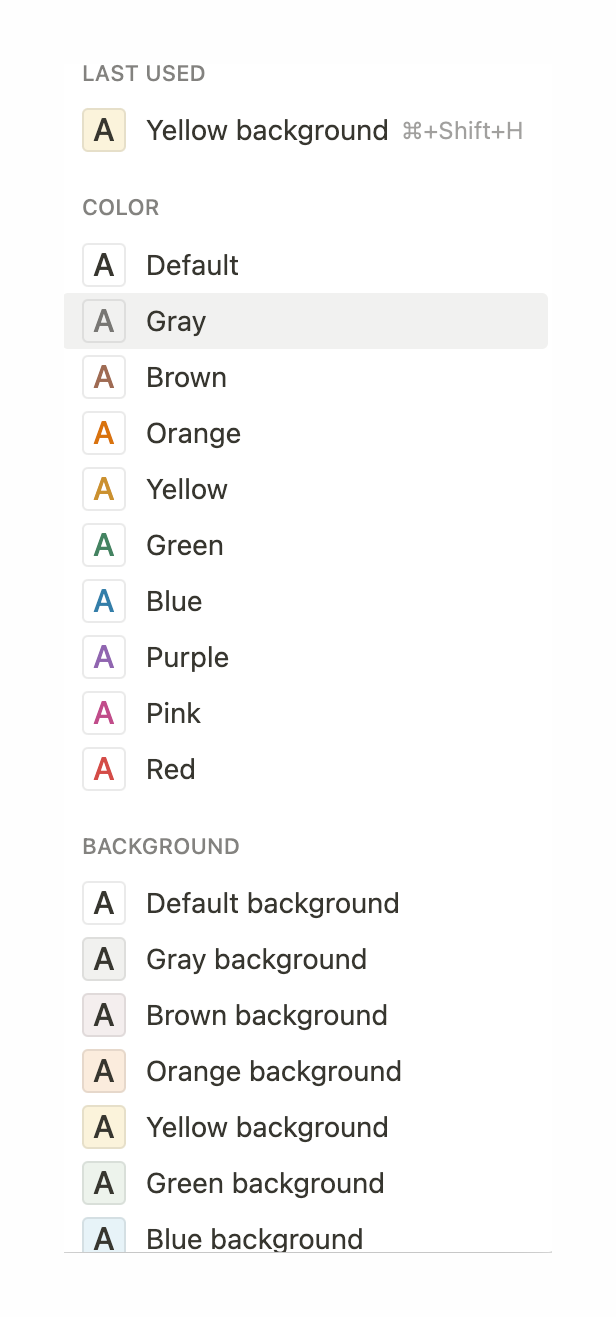Image resolution: width=616 pixels, height=1317 pixels.
Task: Choose the Gray text color option
Action: coord(176,321)
